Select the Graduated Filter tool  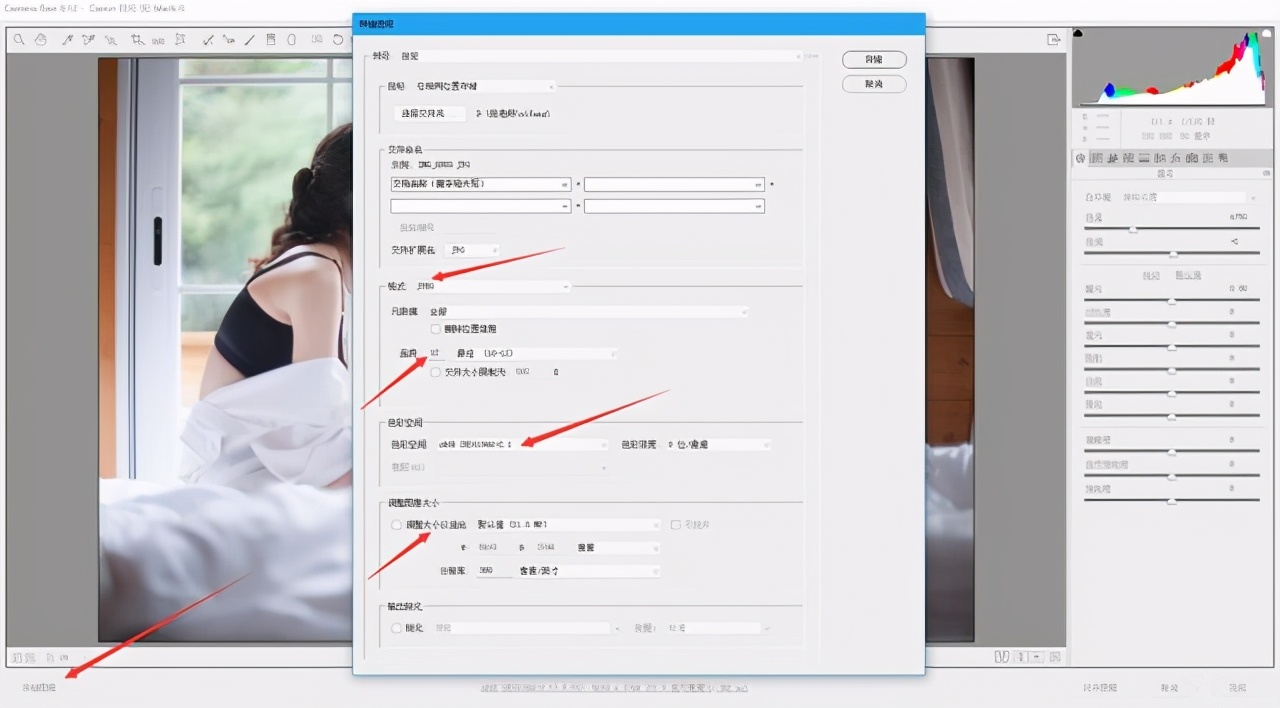pos(271,40)
